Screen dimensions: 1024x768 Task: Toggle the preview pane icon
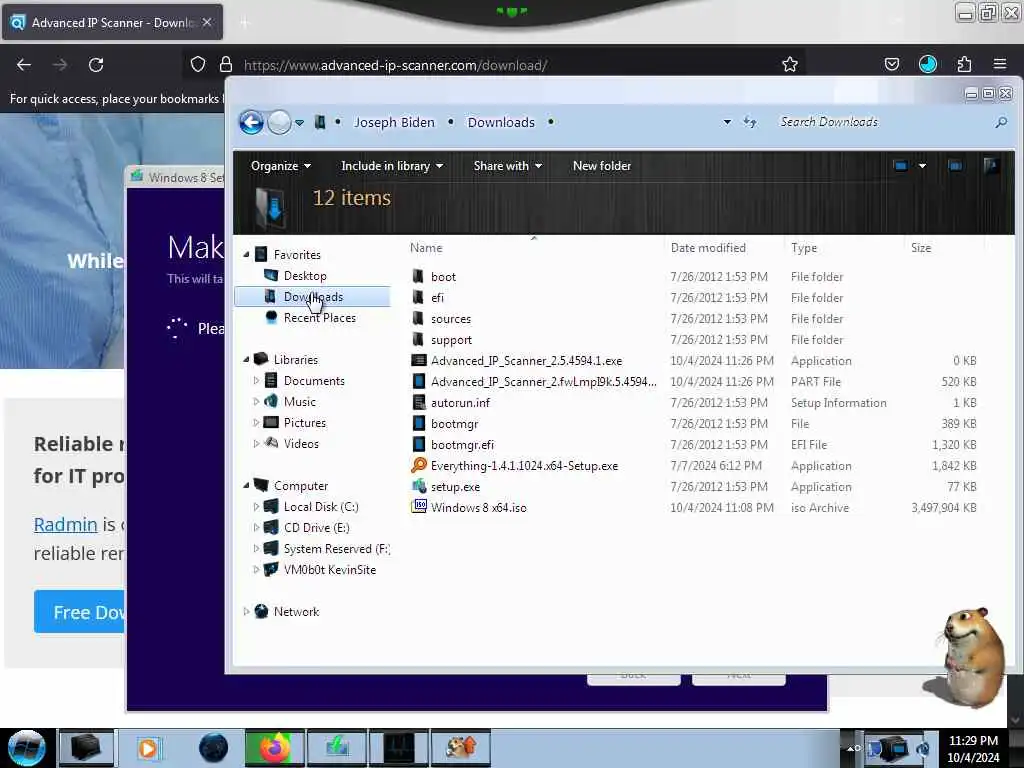pyautogui.click(x=955, y=166)
